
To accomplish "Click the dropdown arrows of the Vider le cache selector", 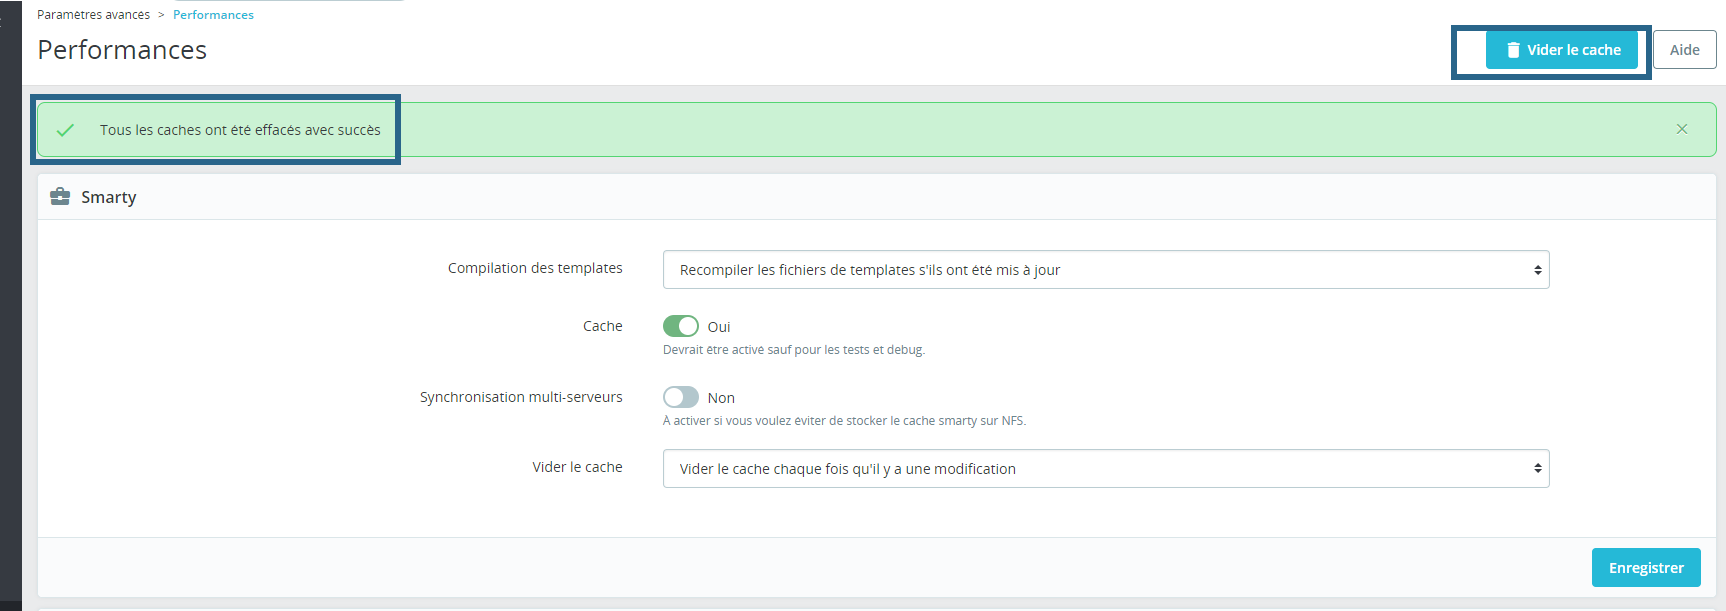I will (1537, 468).
